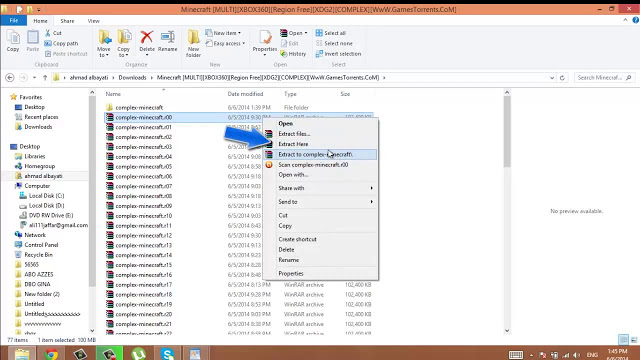Create a New folder from the ribbon
The image size is (640, 360).
pyautogui.click(x=193, y=44)
